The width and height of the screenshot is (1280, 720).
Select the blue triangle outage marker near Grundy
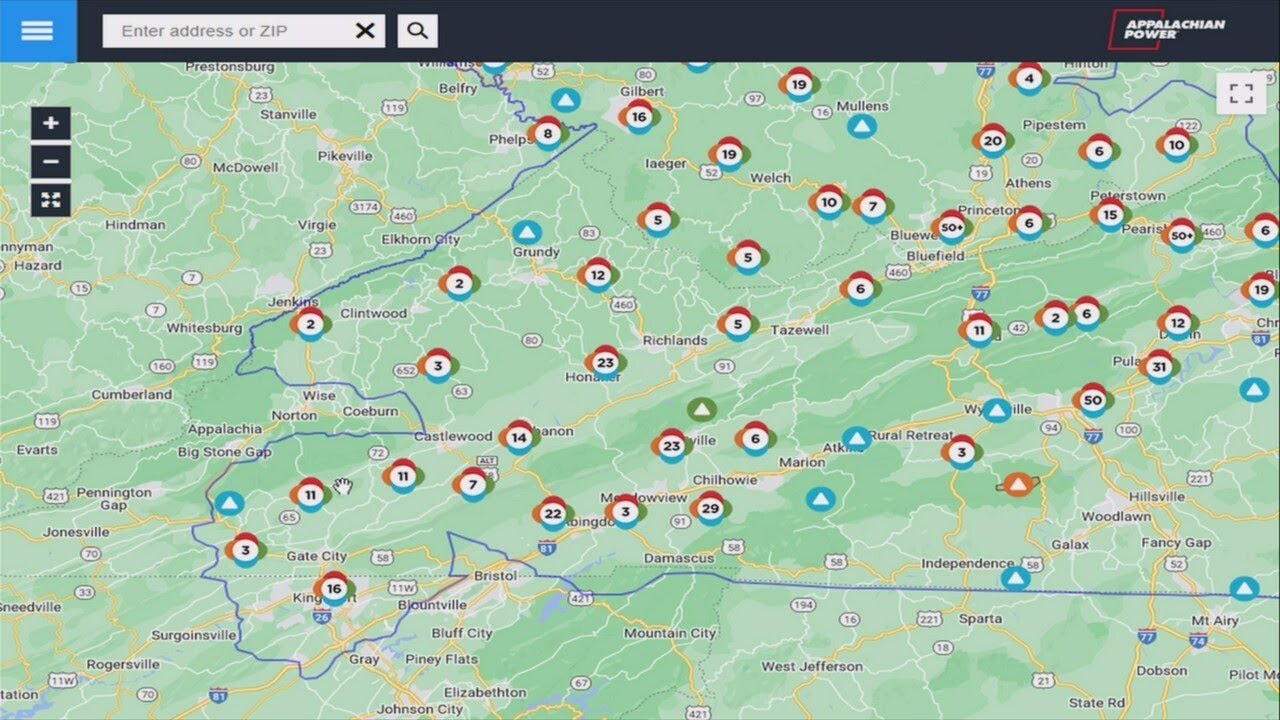click(527, 233)
